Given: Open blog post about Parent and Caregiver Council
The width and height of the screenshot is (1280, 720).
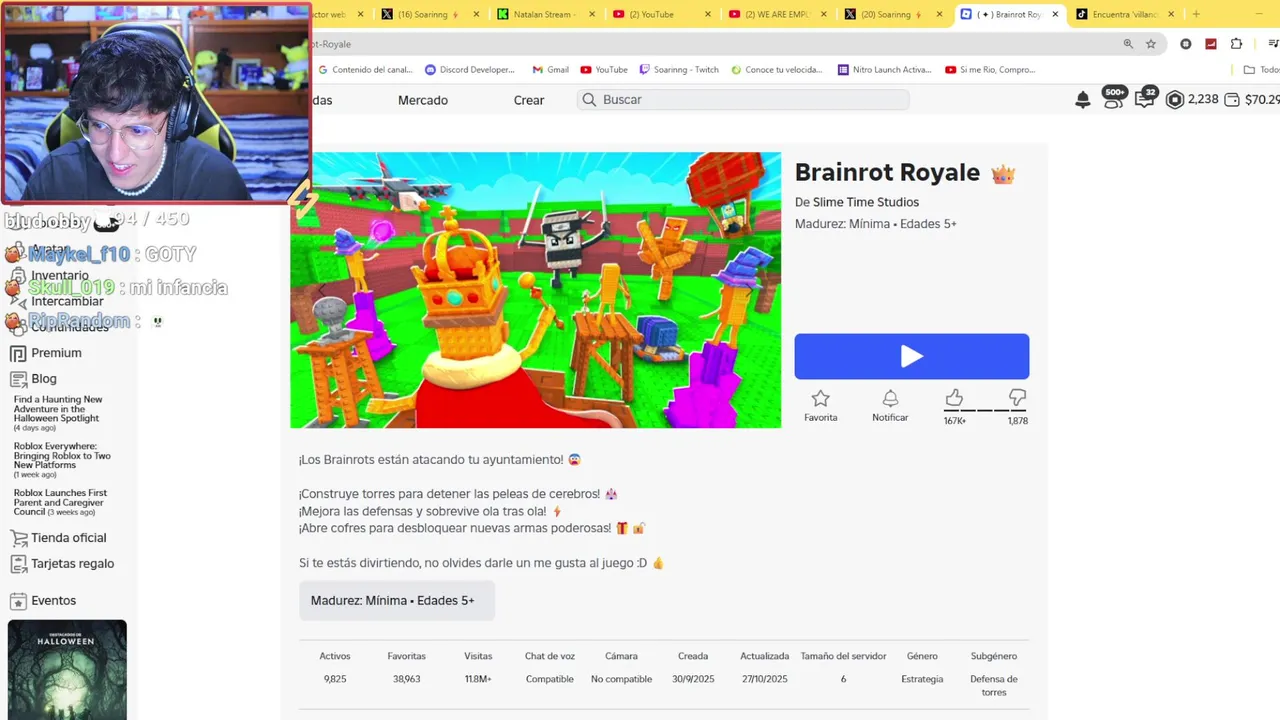Looking at the screenshot, I should coord(60,502).
